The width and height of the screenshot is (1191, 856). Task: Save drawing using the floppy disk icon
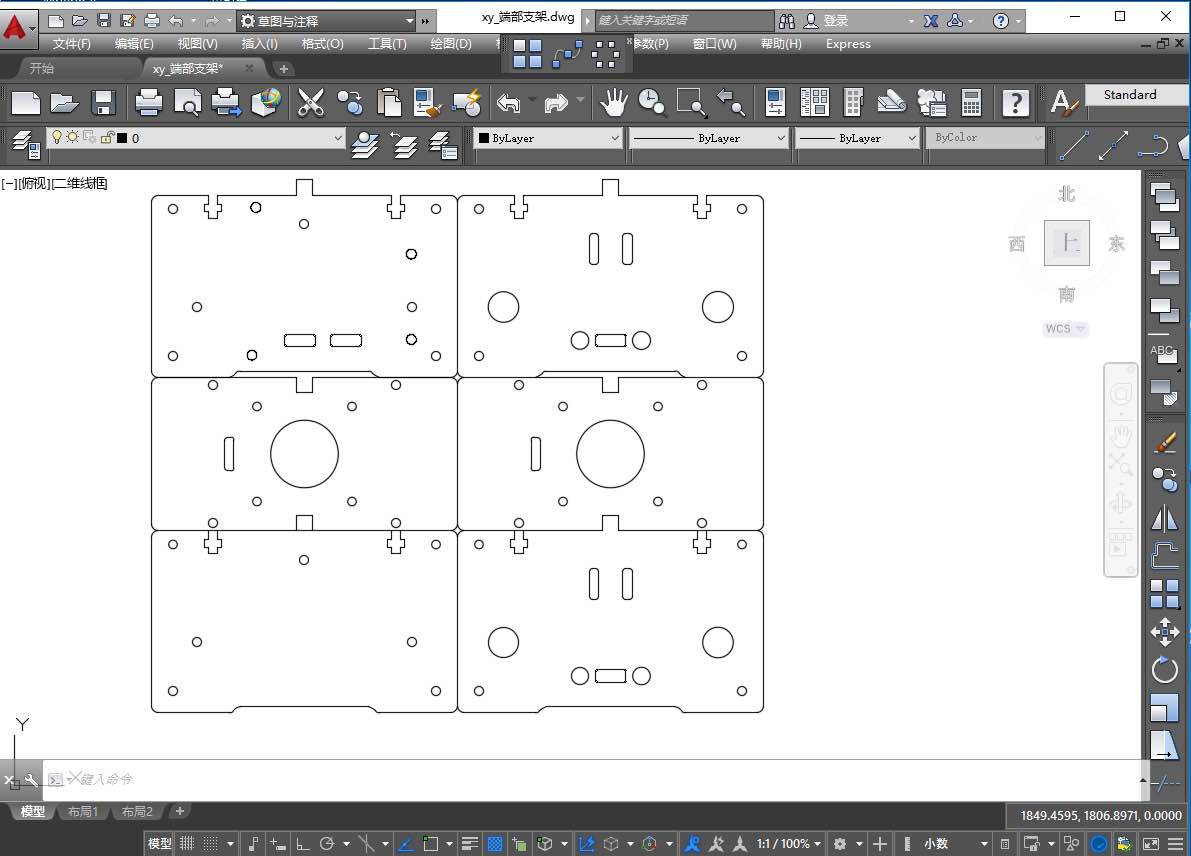[103, 103]
